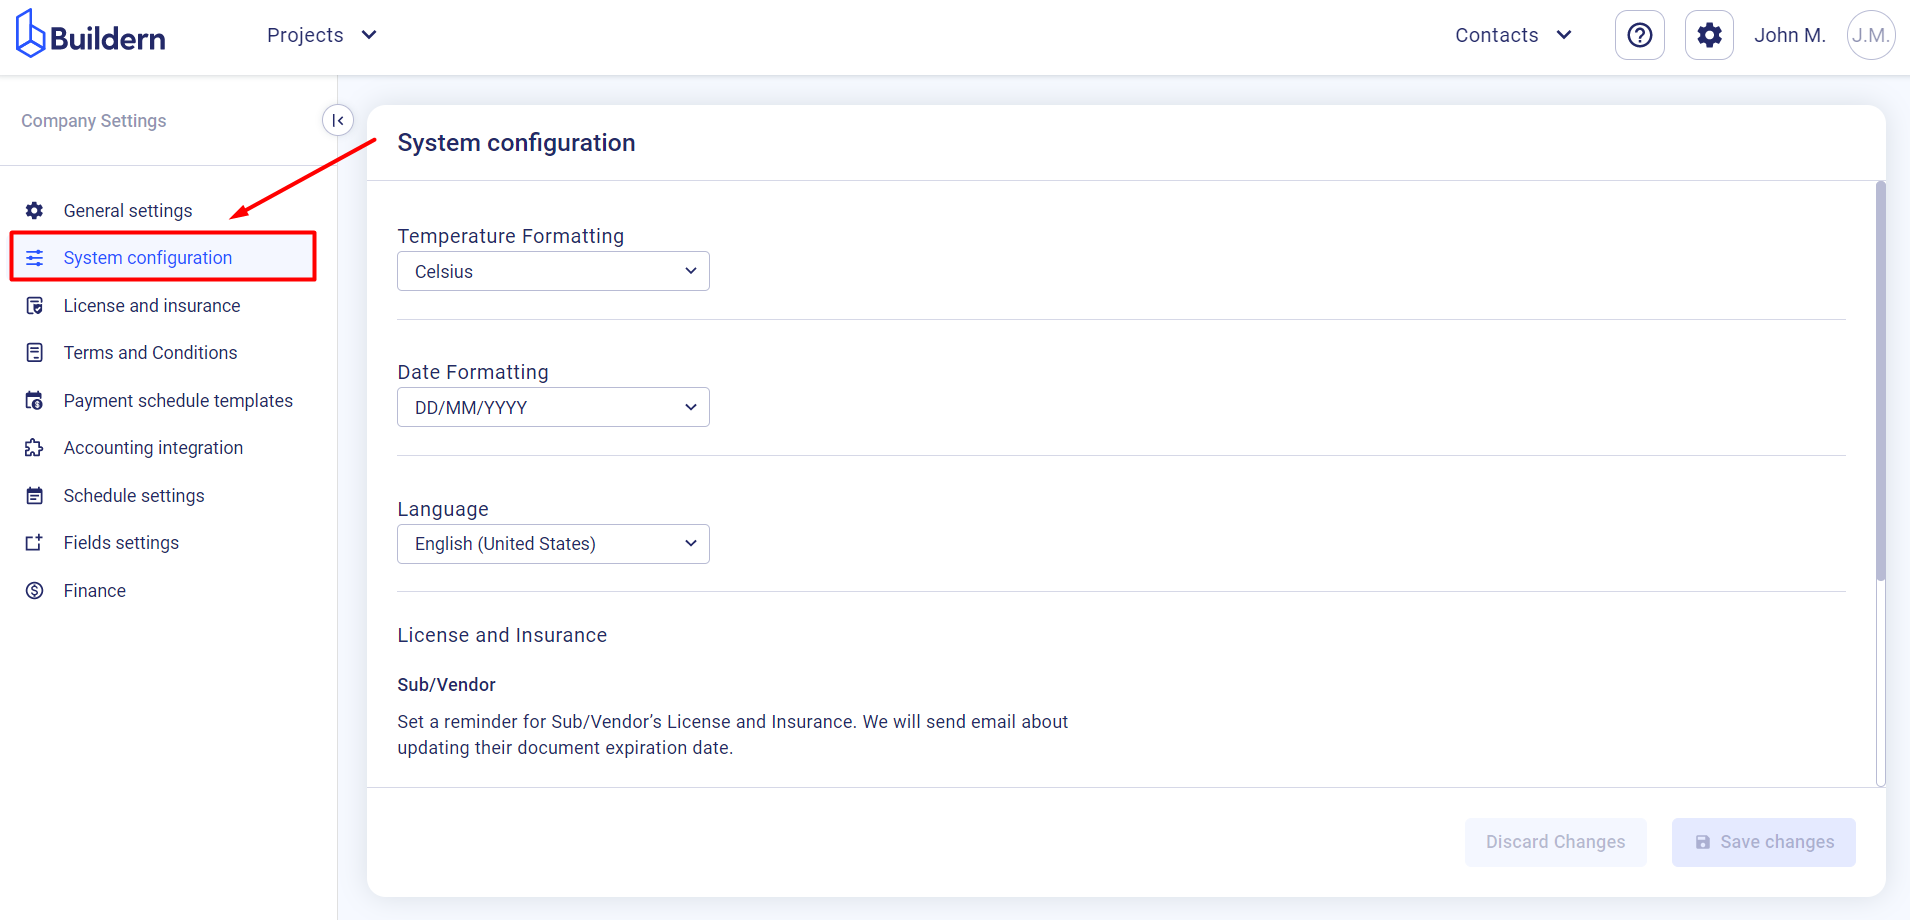Image resolution: width=1910 pixels, height=920 pixels.
Task: Expand the Projects menu
Action: pyautogui.click(x=321, y=36)
